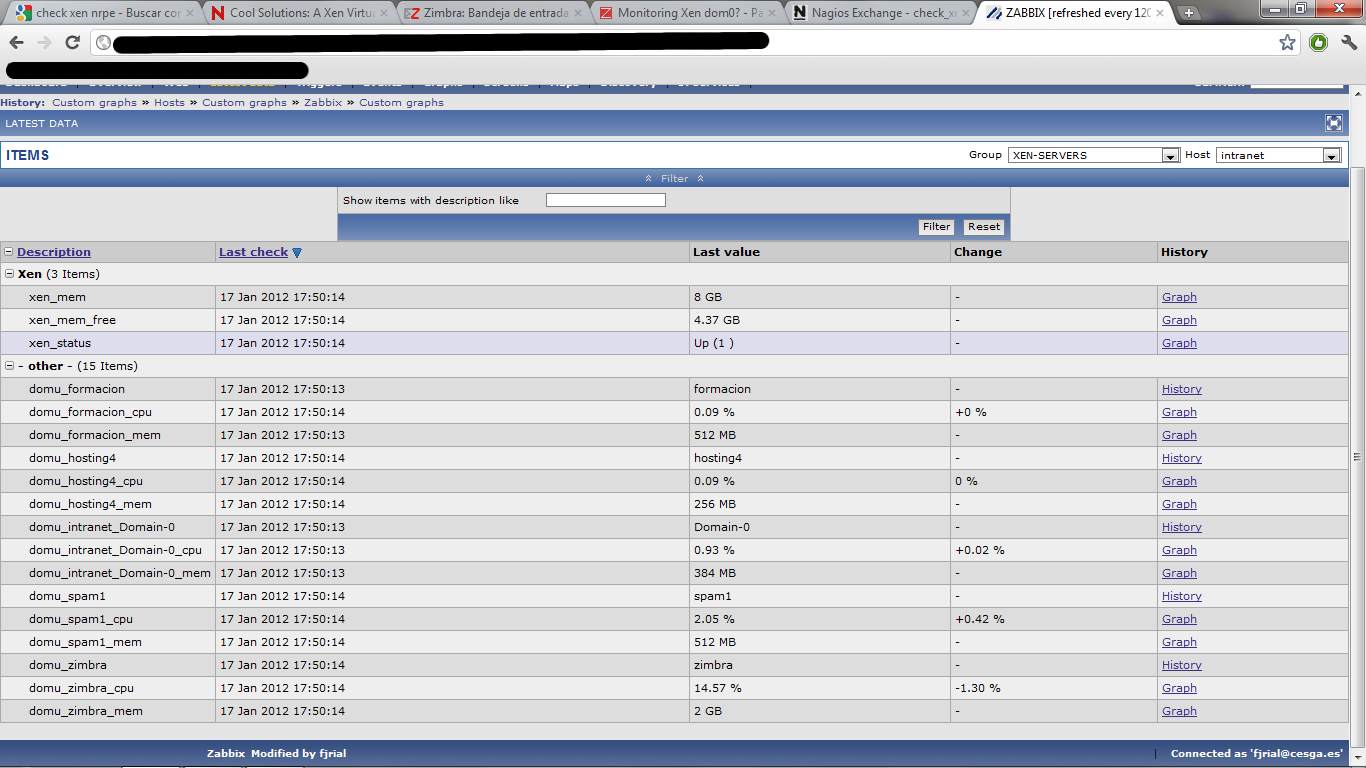Click the 'Up (1 )' status value

pos(714,343)
